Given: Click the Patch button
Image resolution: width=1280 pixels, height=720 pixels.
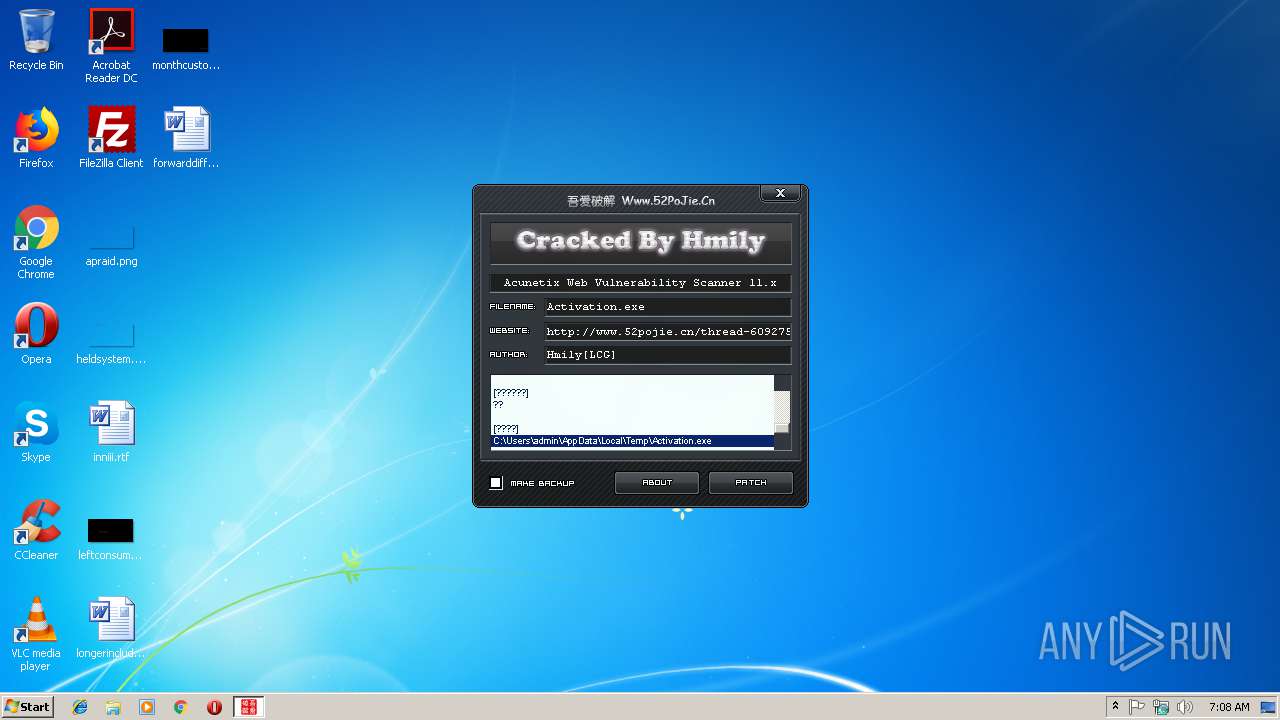Looking at the screenshot, I should tap(751, 483).
